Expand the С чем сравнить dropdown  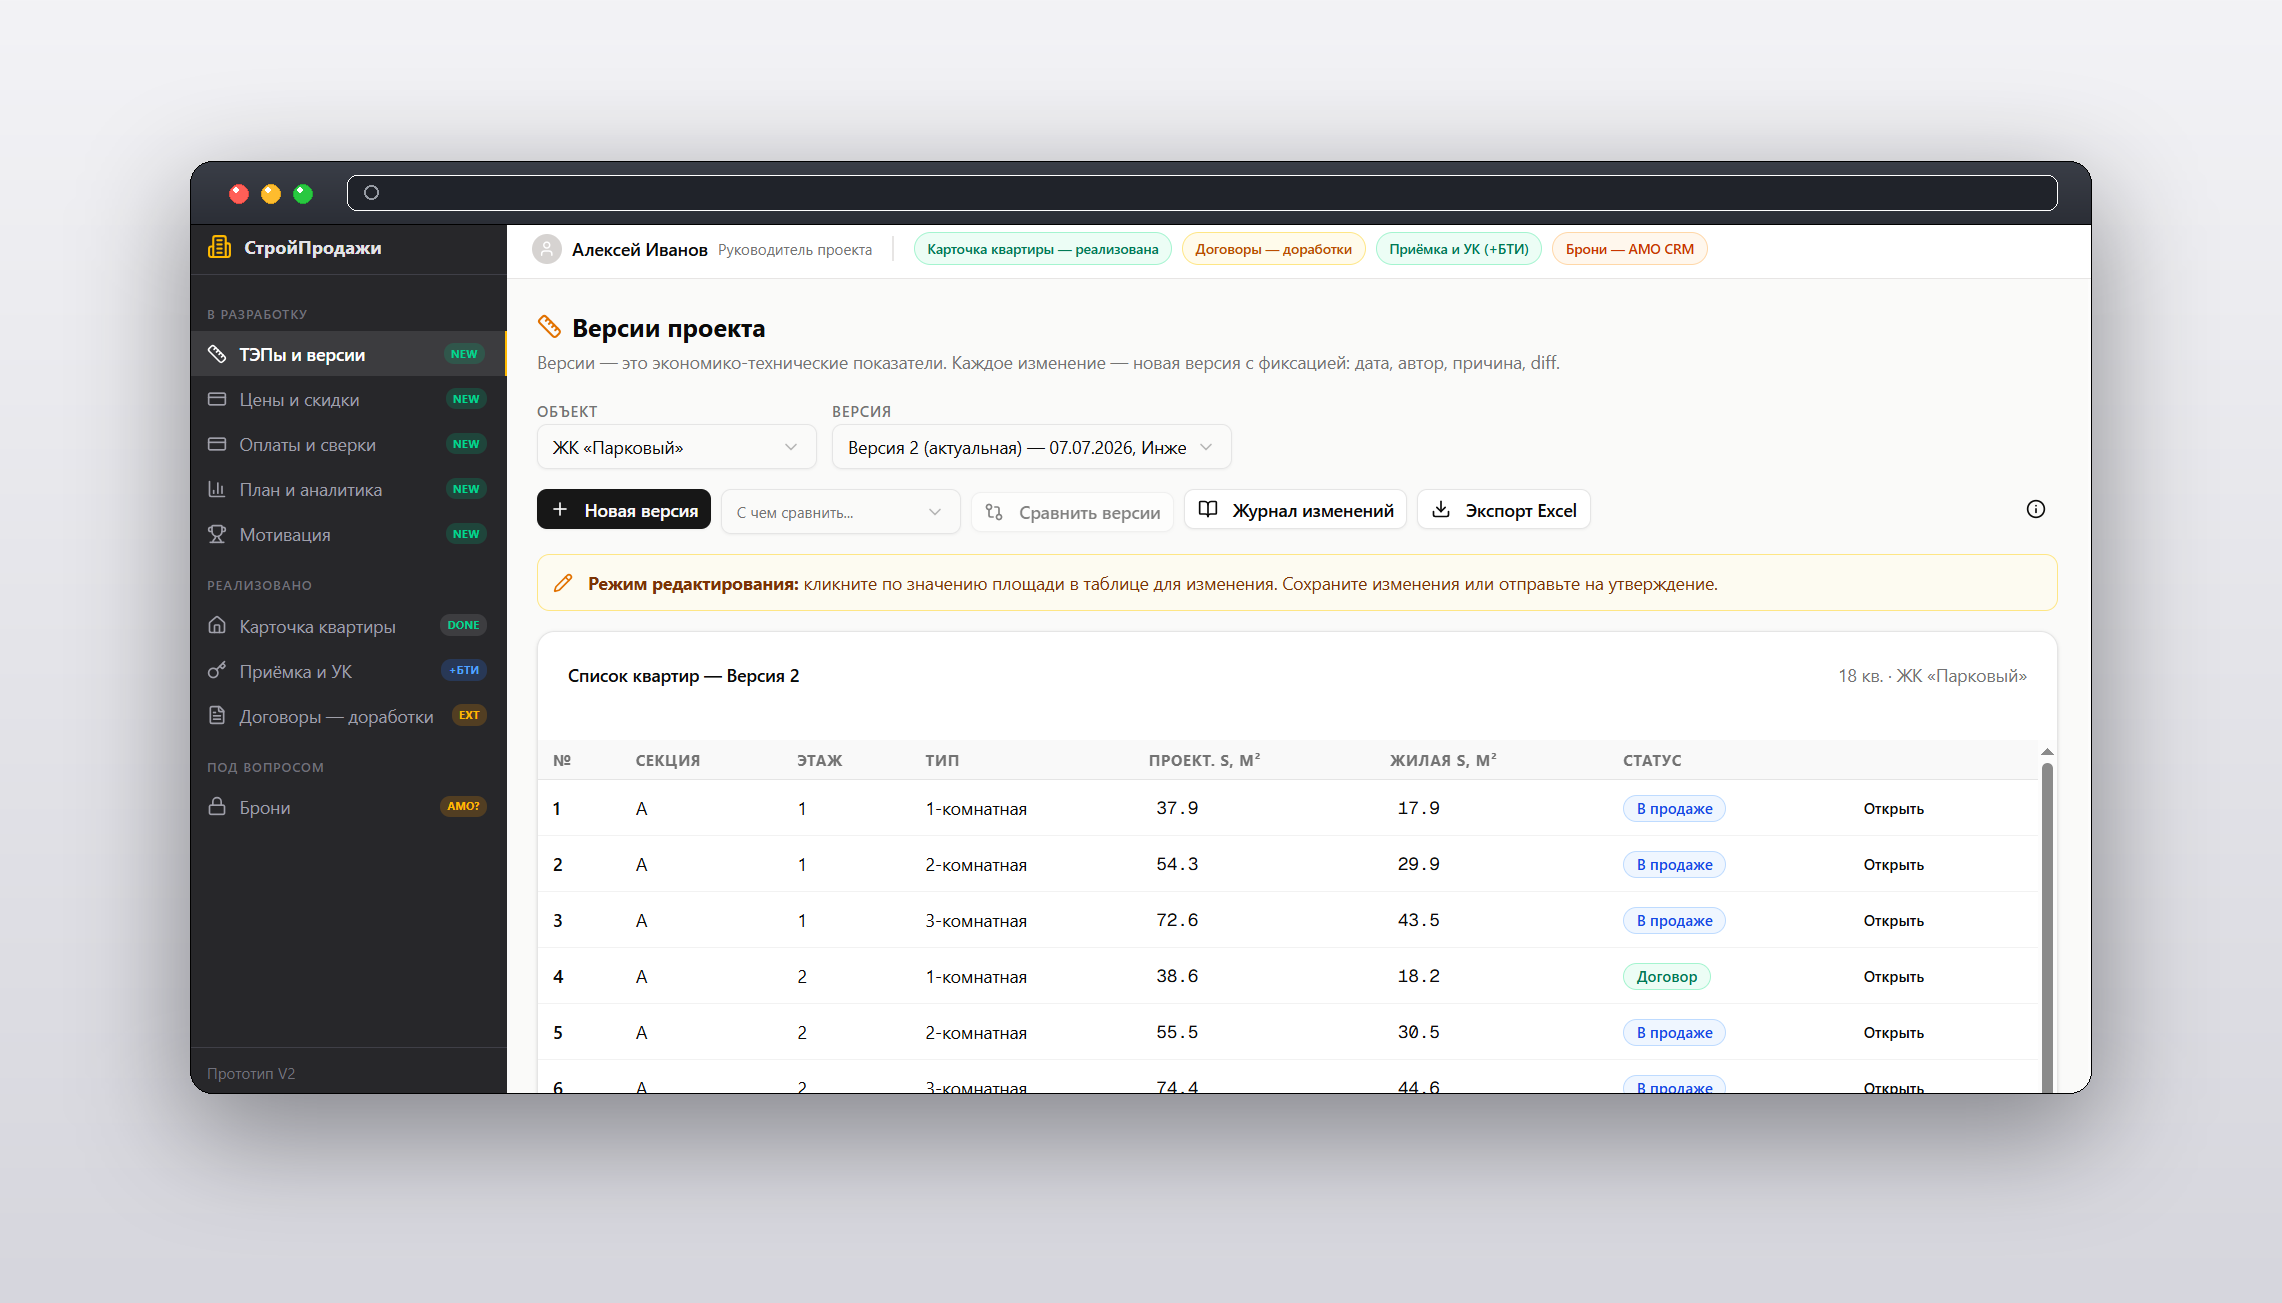coord(840,512)
